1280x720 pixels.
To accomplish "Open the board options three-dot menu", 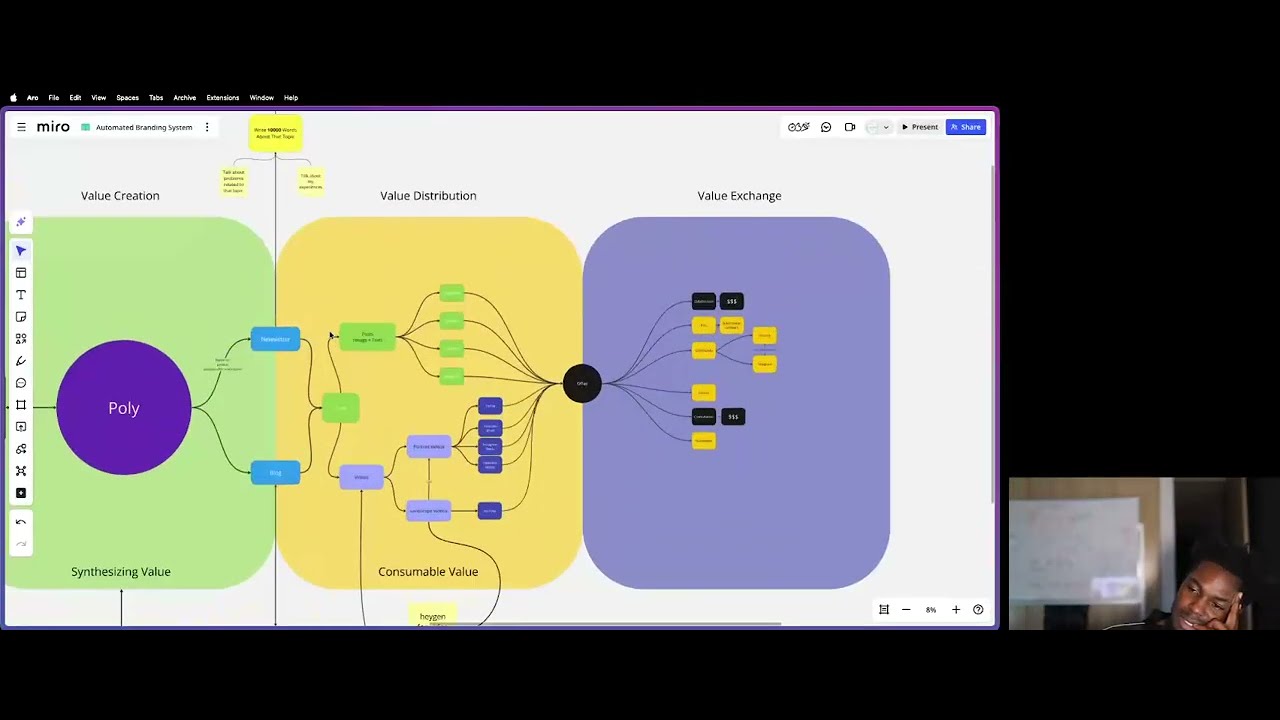I will 207,127.
